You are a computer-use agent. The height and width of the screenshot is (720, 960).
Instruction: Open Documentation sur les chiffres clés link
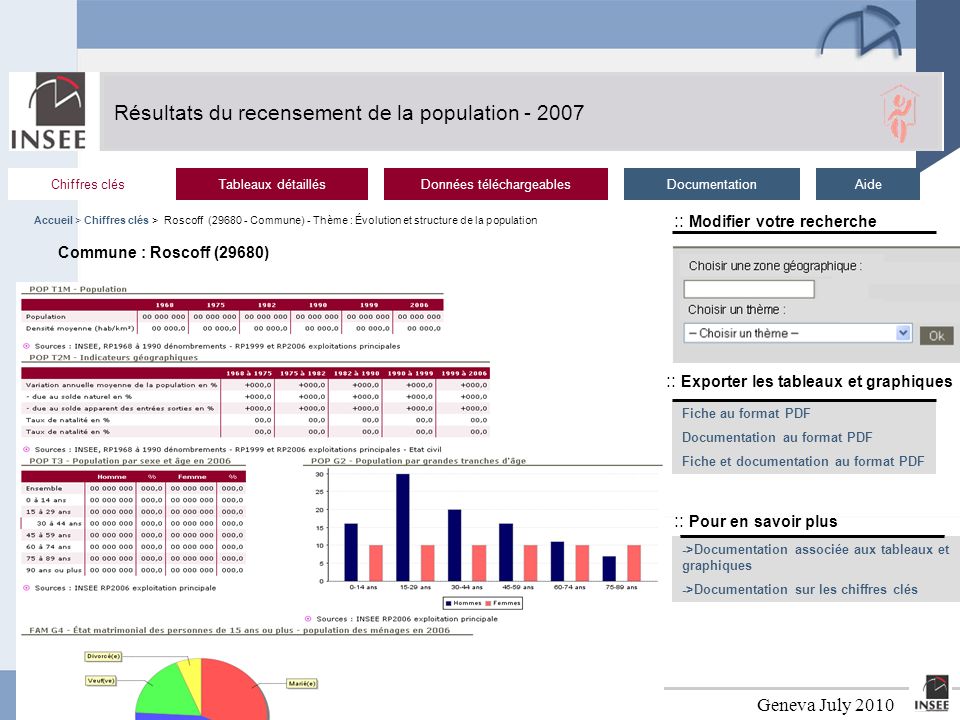point(800,589)
